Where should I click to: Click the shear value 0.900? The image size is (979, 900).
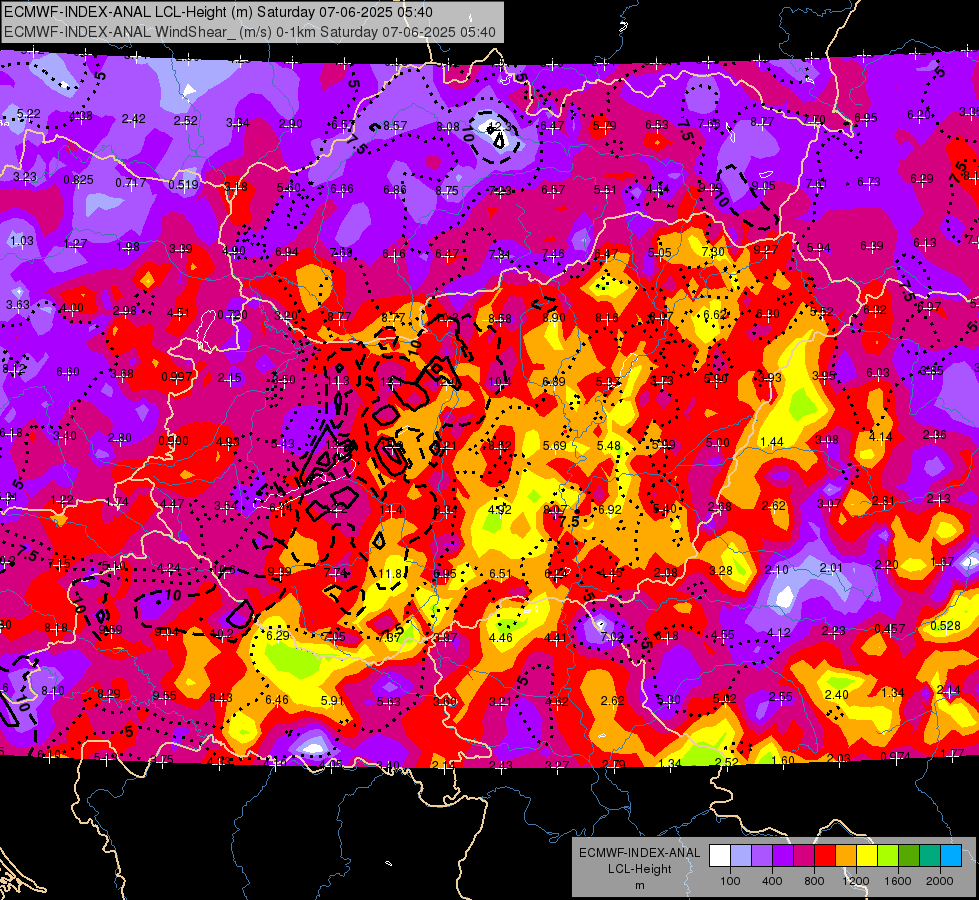tap(174, 440)
